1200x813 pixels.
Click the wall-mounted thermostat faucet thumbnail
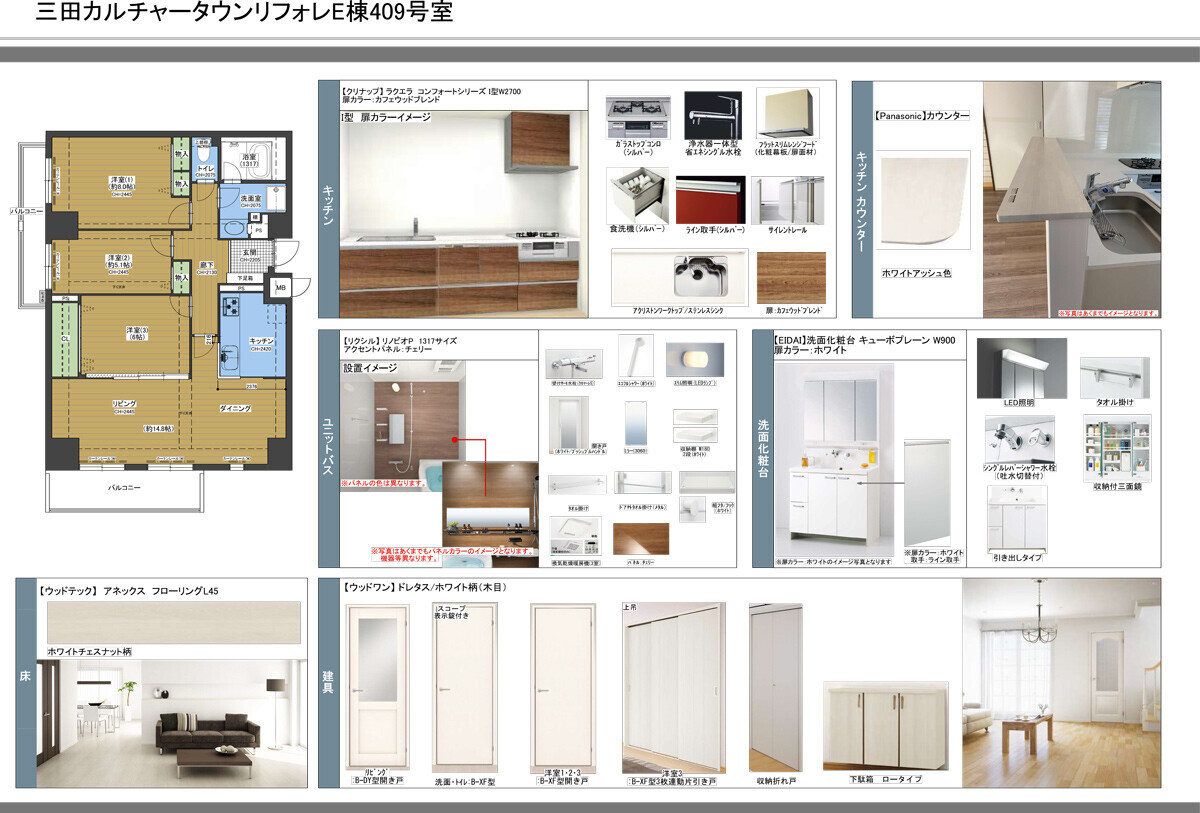[574, 363]
